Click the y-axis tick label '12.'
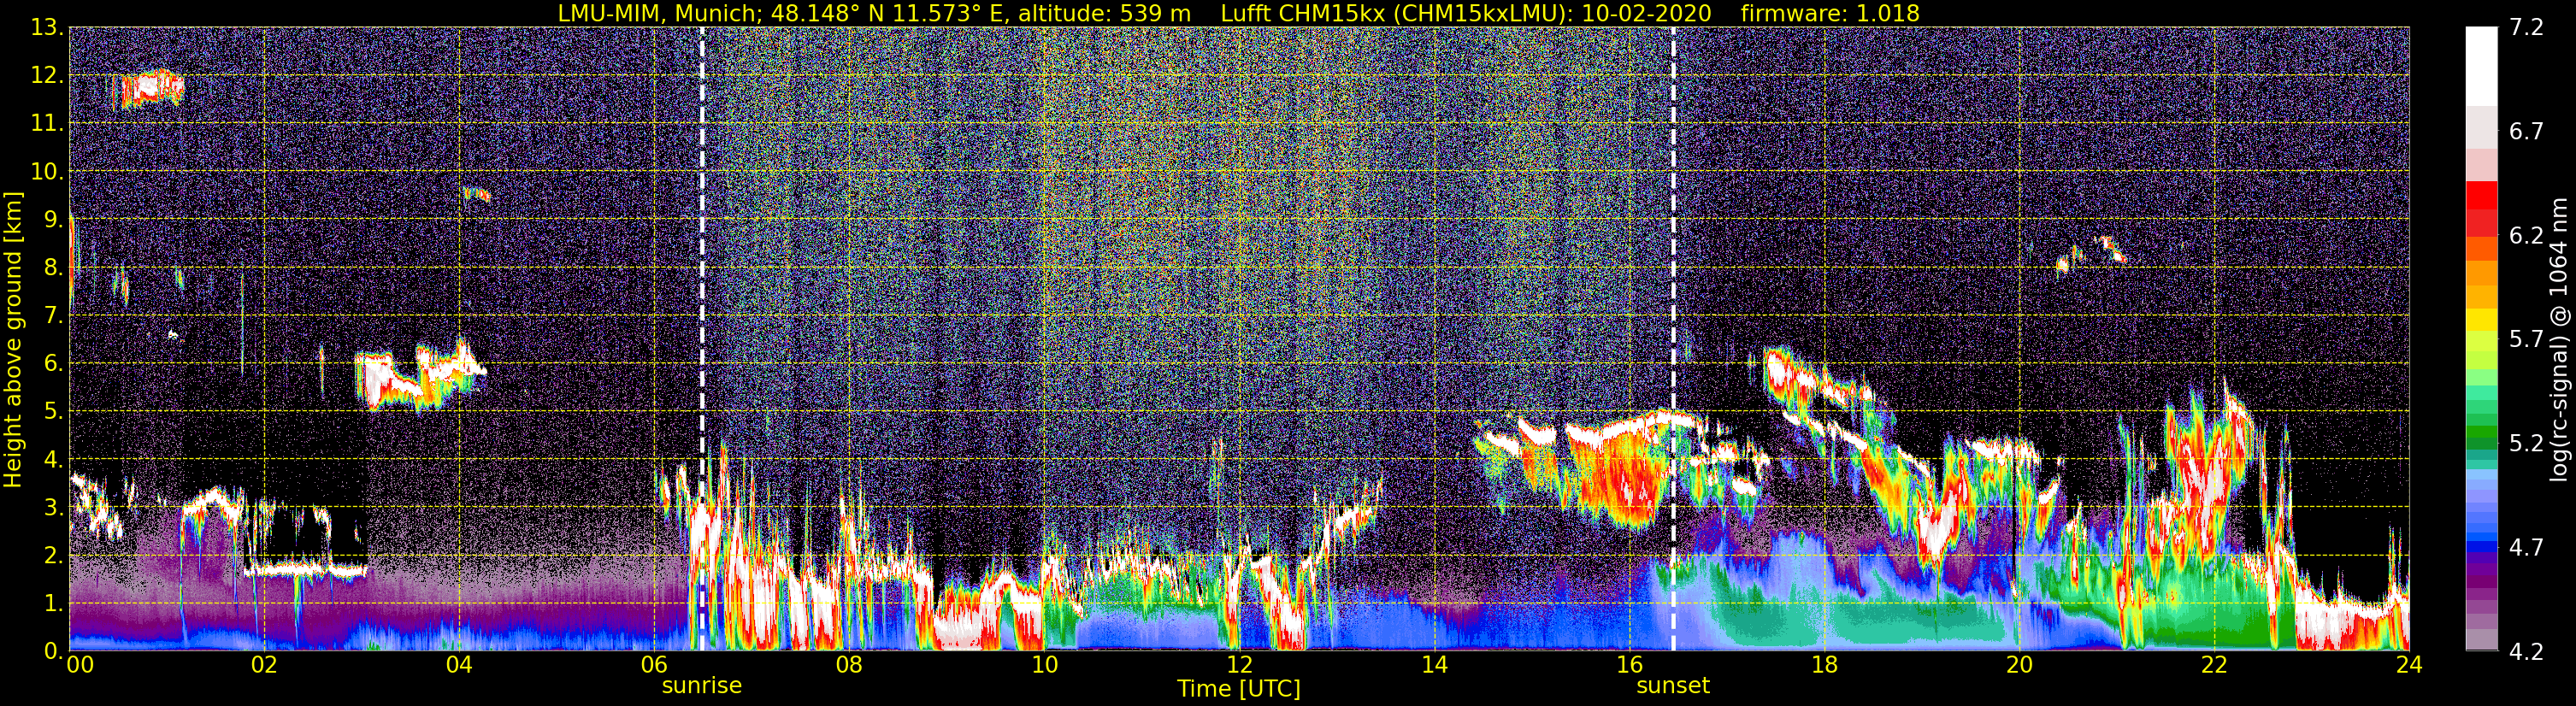Viewport: 2576px width, 706px height. click(x=47, y=76)
